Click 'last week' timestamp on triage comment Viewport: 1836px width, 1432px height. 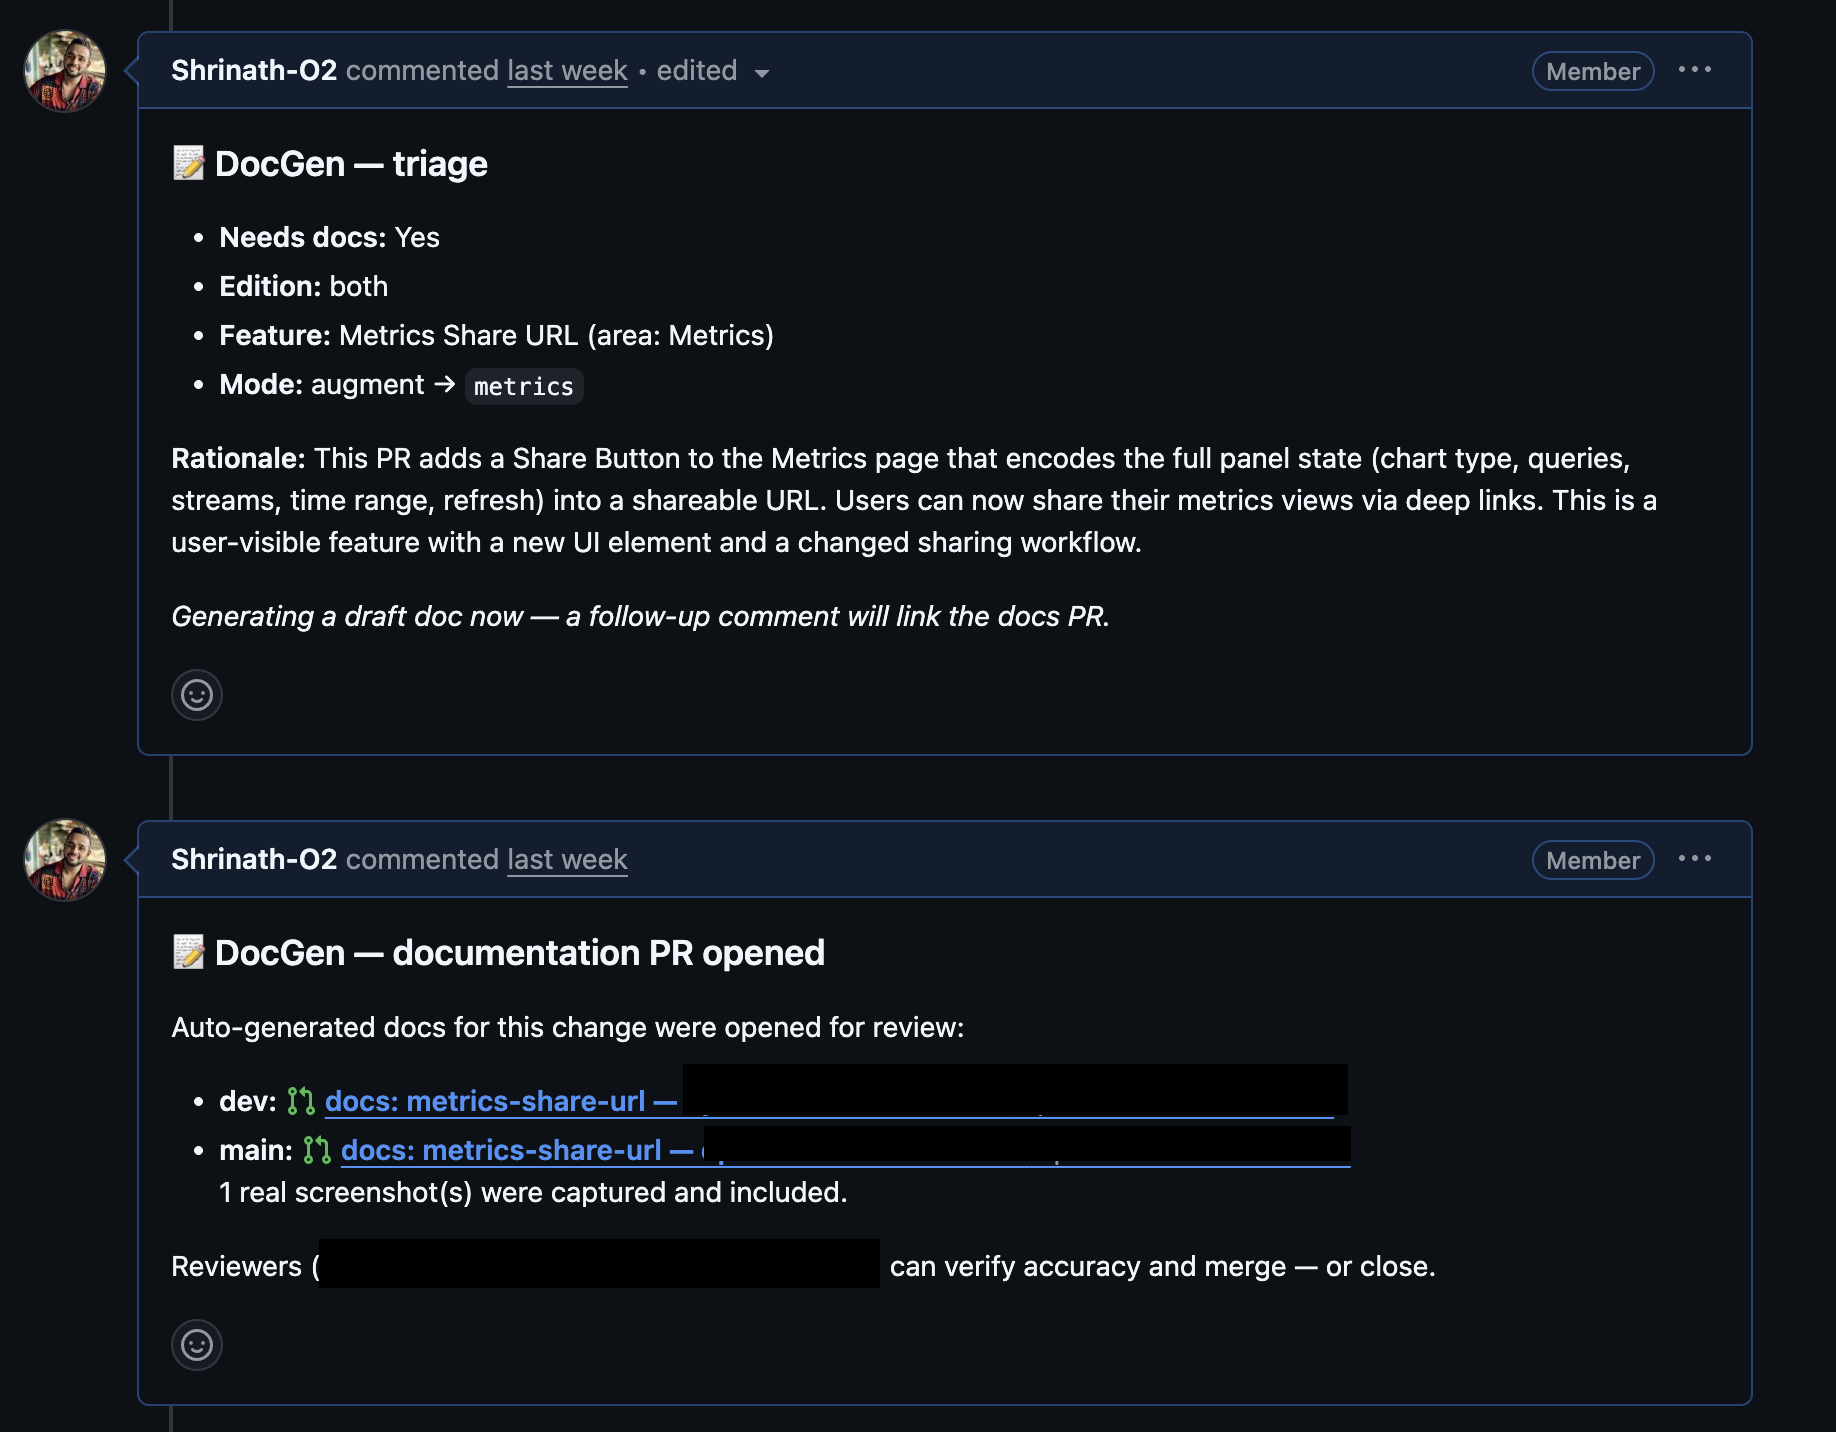(x=567, y=71)
